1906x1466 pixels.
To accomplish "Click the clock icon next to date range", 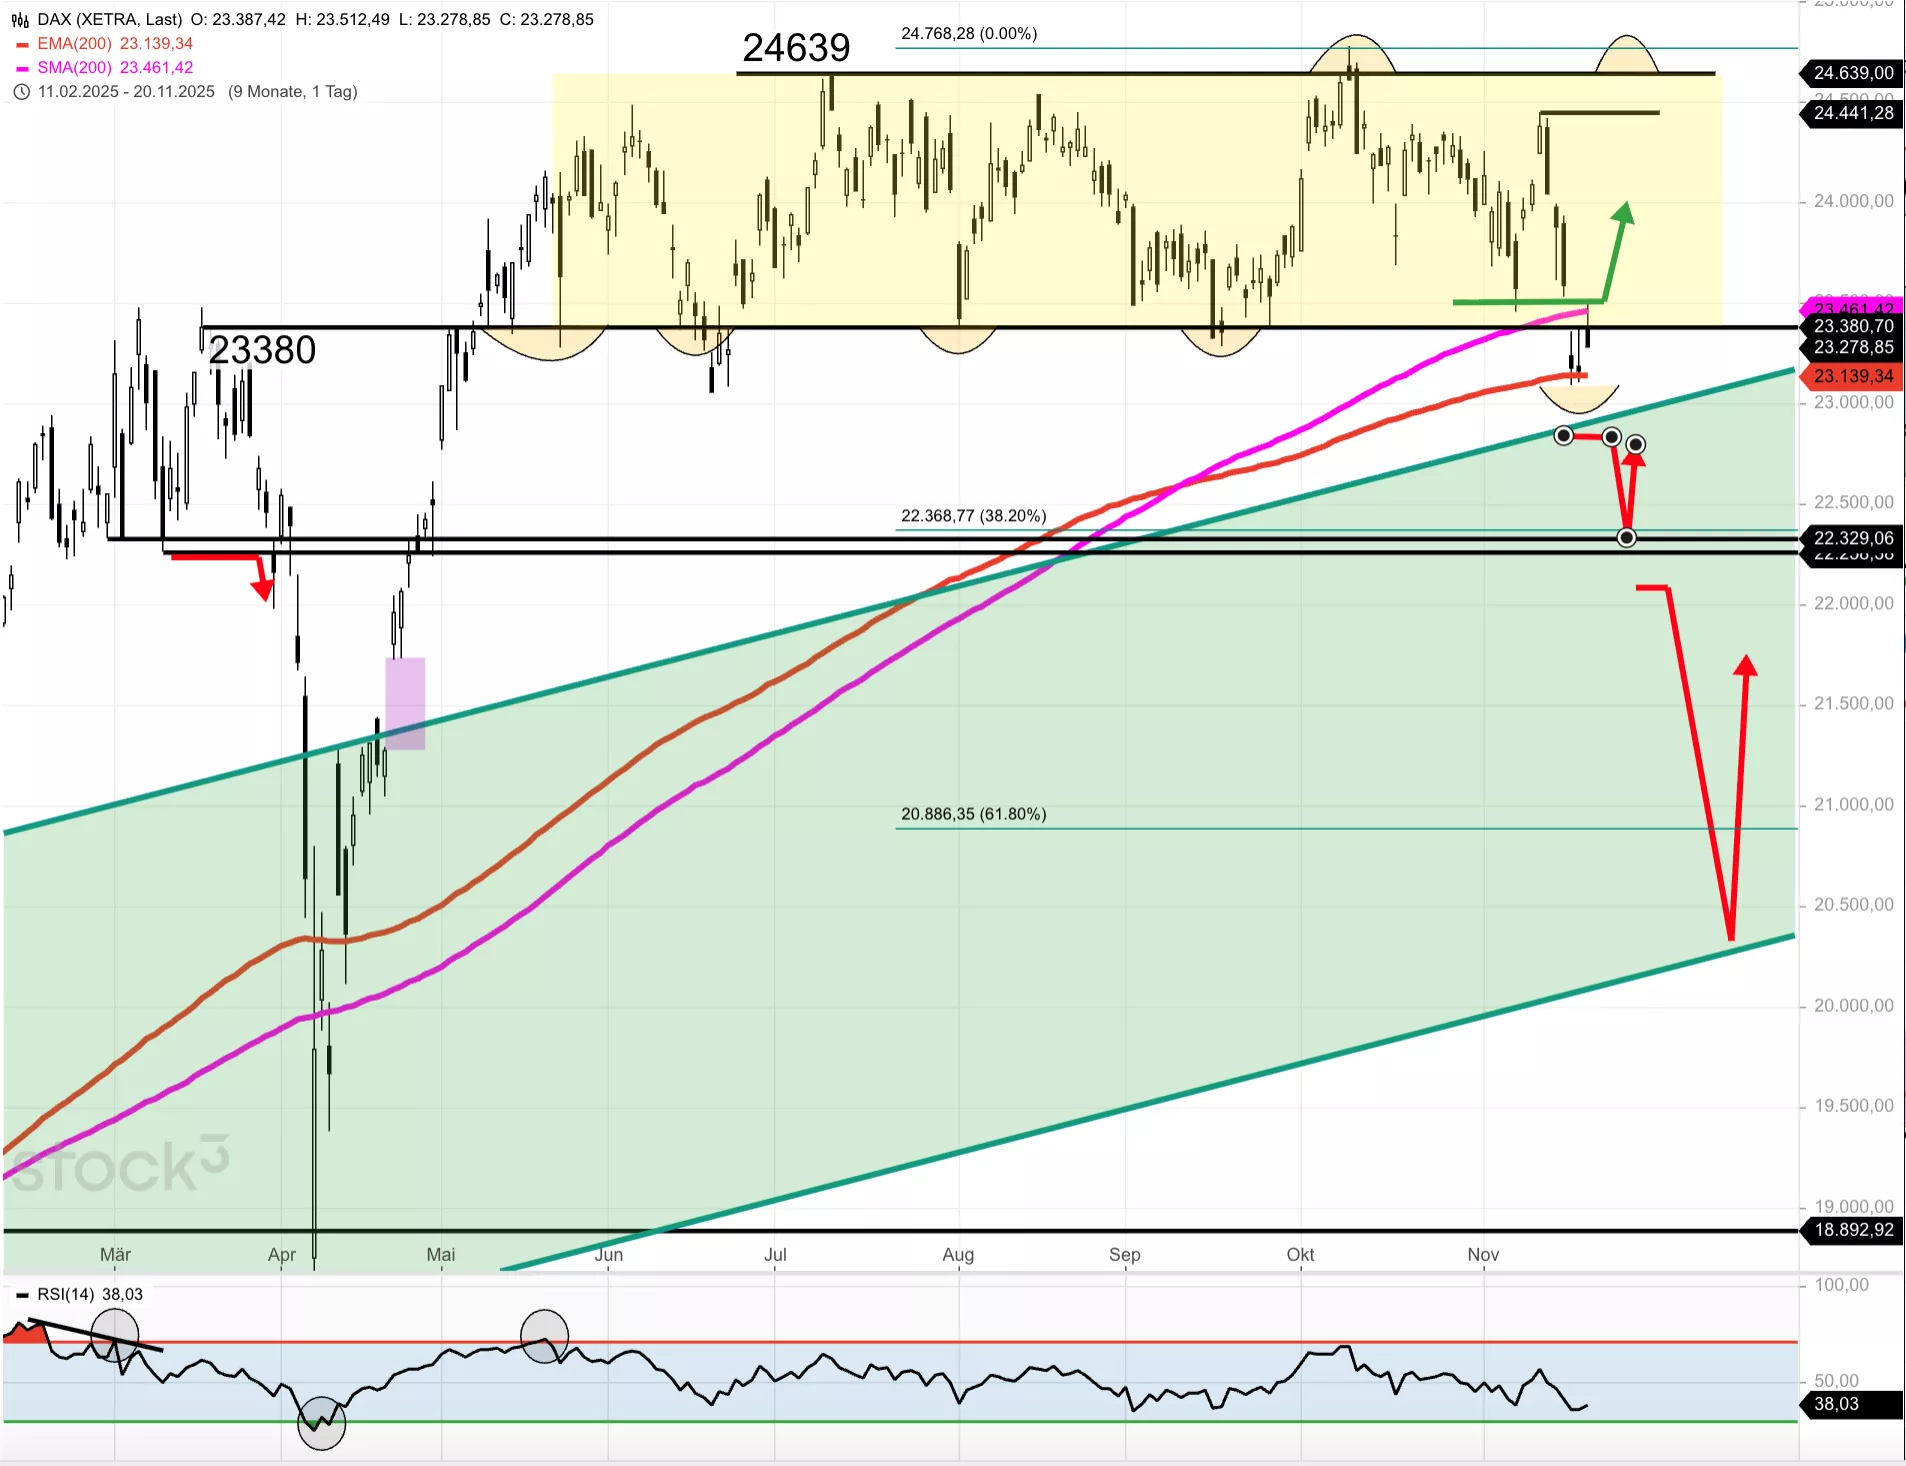I will point(21,92).
